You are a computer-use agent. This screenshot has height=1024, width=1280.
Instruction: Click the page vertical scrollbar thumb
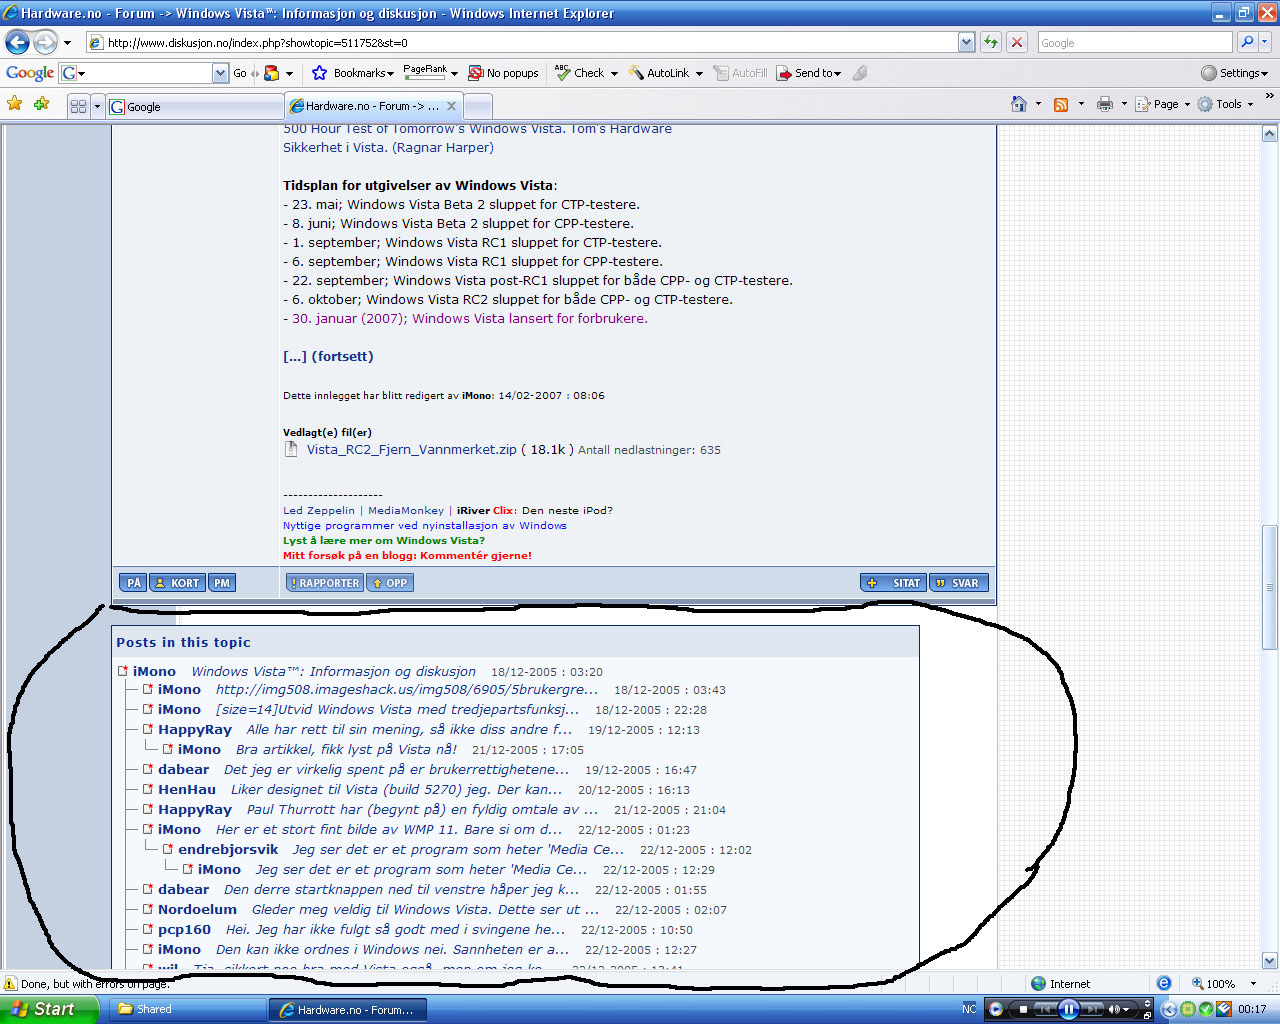1270,588
